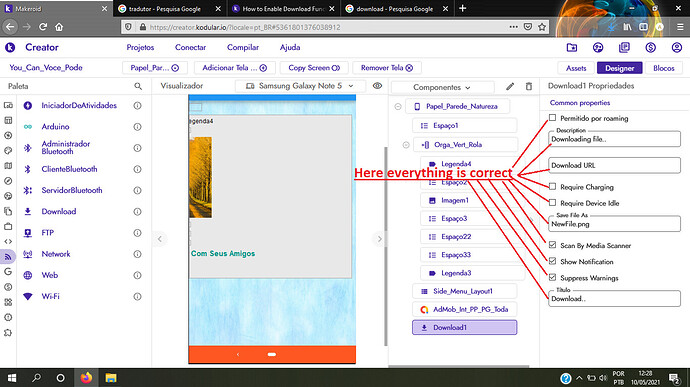Screen dimensions: 690x387
Task: Click Adicionar Tela button
Action: coord(235,68)
